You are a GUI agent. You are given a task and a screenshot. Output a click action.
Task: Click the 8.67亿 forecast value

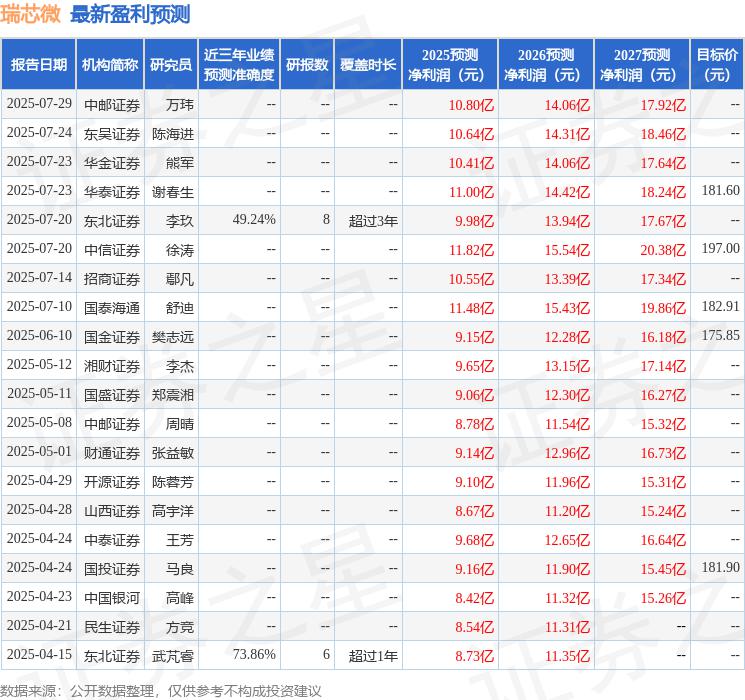click(x=474, y=511)
